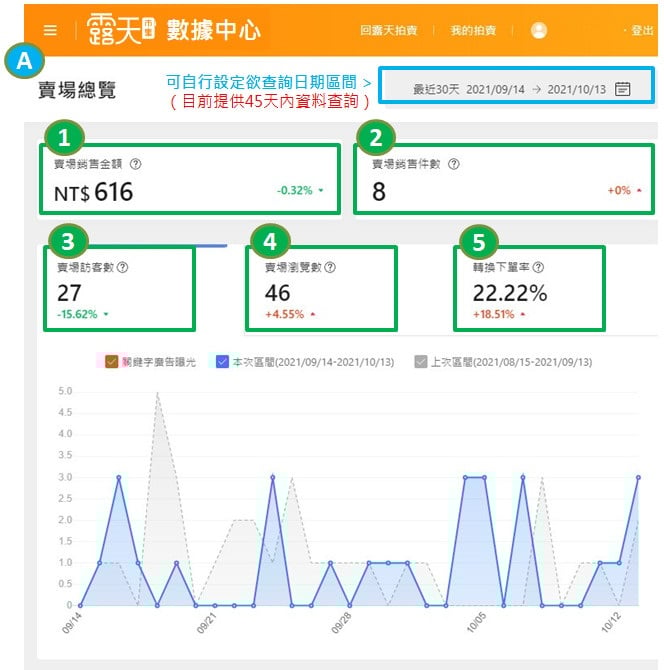
Task: Click 登出 to log out
Action: coord(640,31)
